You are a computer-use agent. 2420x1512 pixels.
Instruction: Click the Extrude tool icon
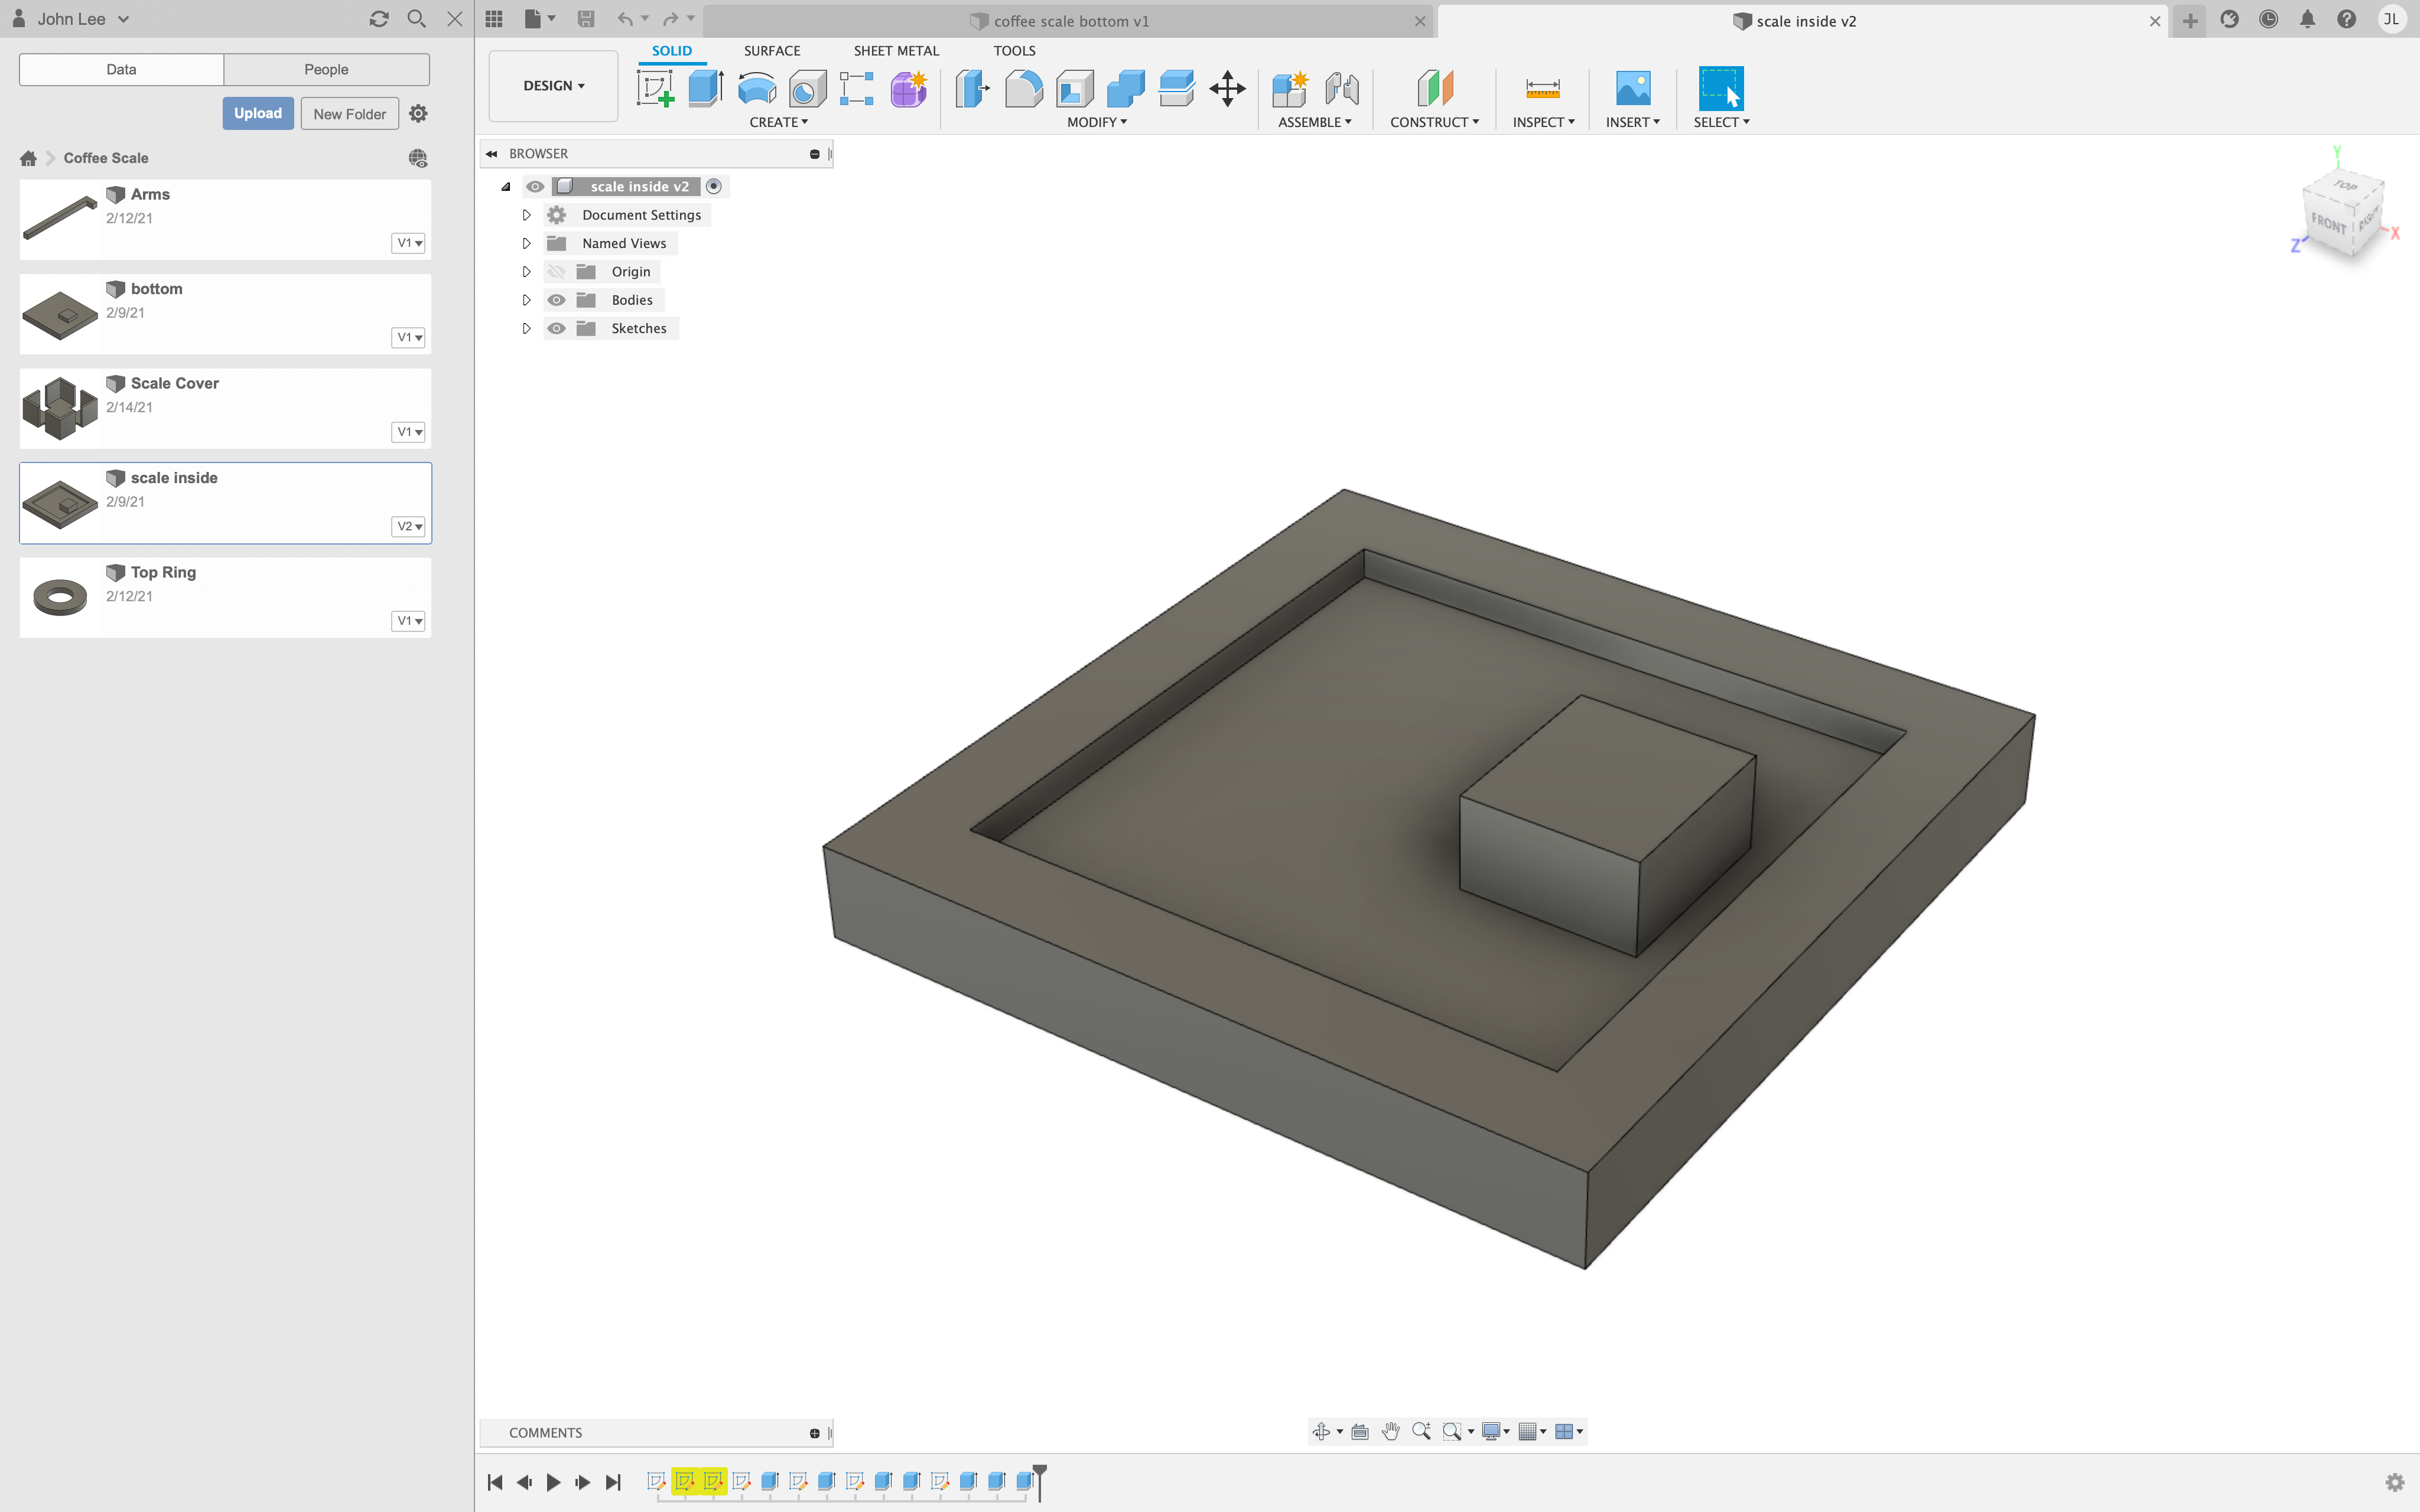[705, 88]
